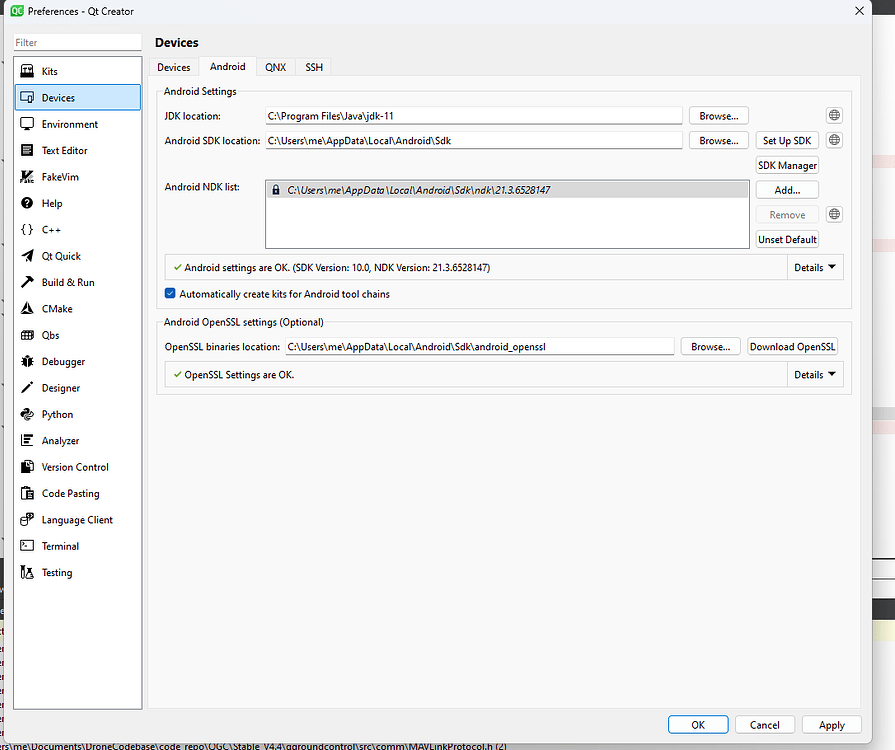The height and width of the screenshot is (750, 895).
Task: Switch to the SSH tab
Action: [x=313, y=66]
